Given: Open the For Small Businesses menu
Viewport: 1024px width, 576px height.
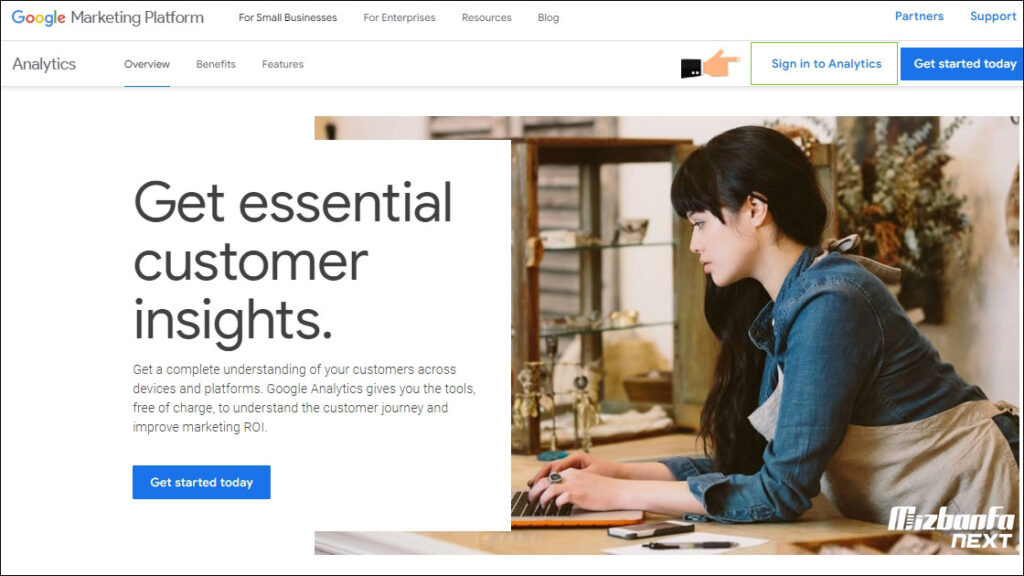Looking at the screenshot, I should [x=287, y=18].
